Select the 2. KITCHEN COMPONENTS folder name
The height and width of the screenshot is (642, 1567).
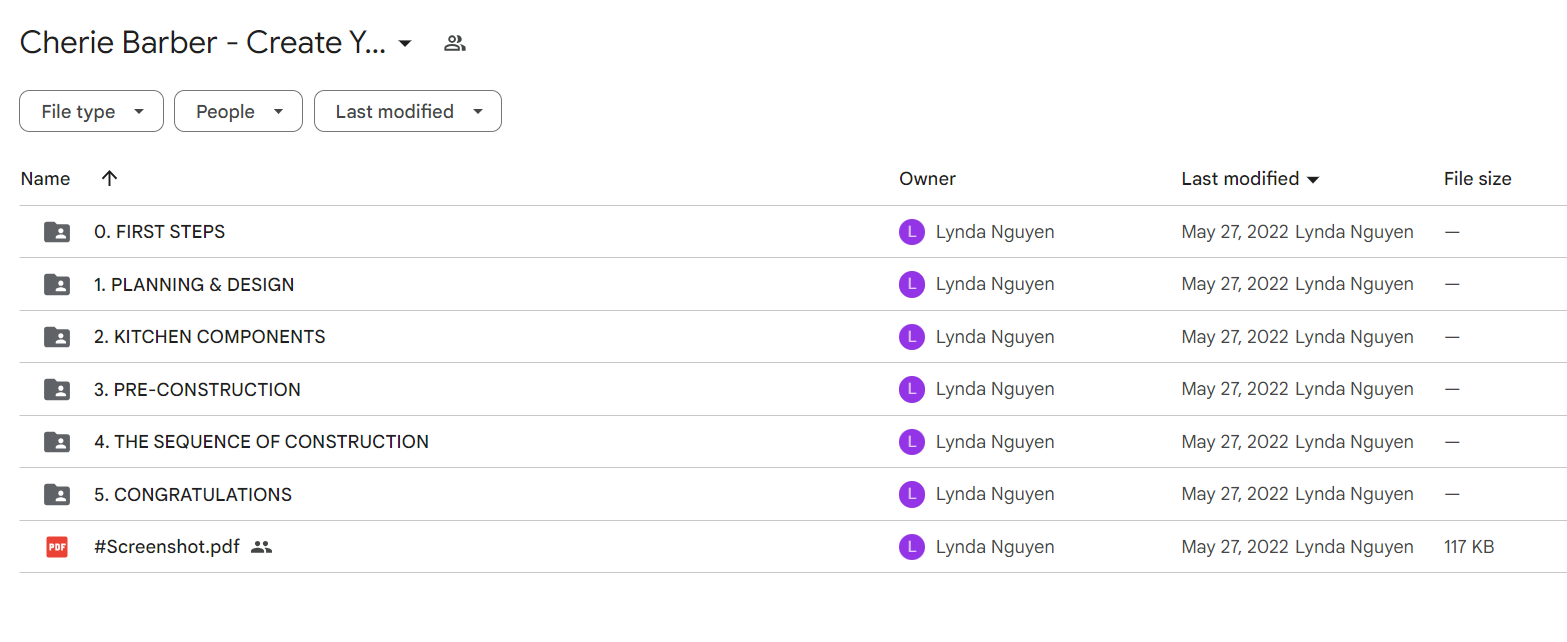tap(209, 337)
